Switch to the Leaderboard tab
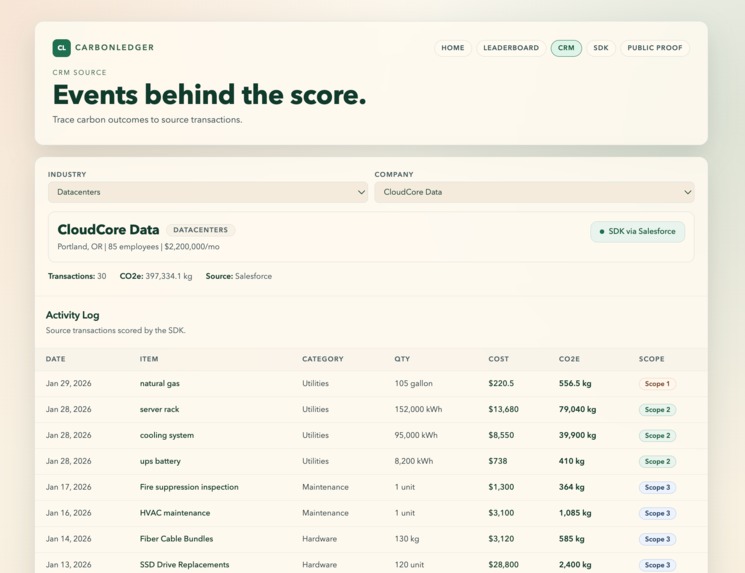The height and width of the screenshot is (573, 745). pos(511,48)
